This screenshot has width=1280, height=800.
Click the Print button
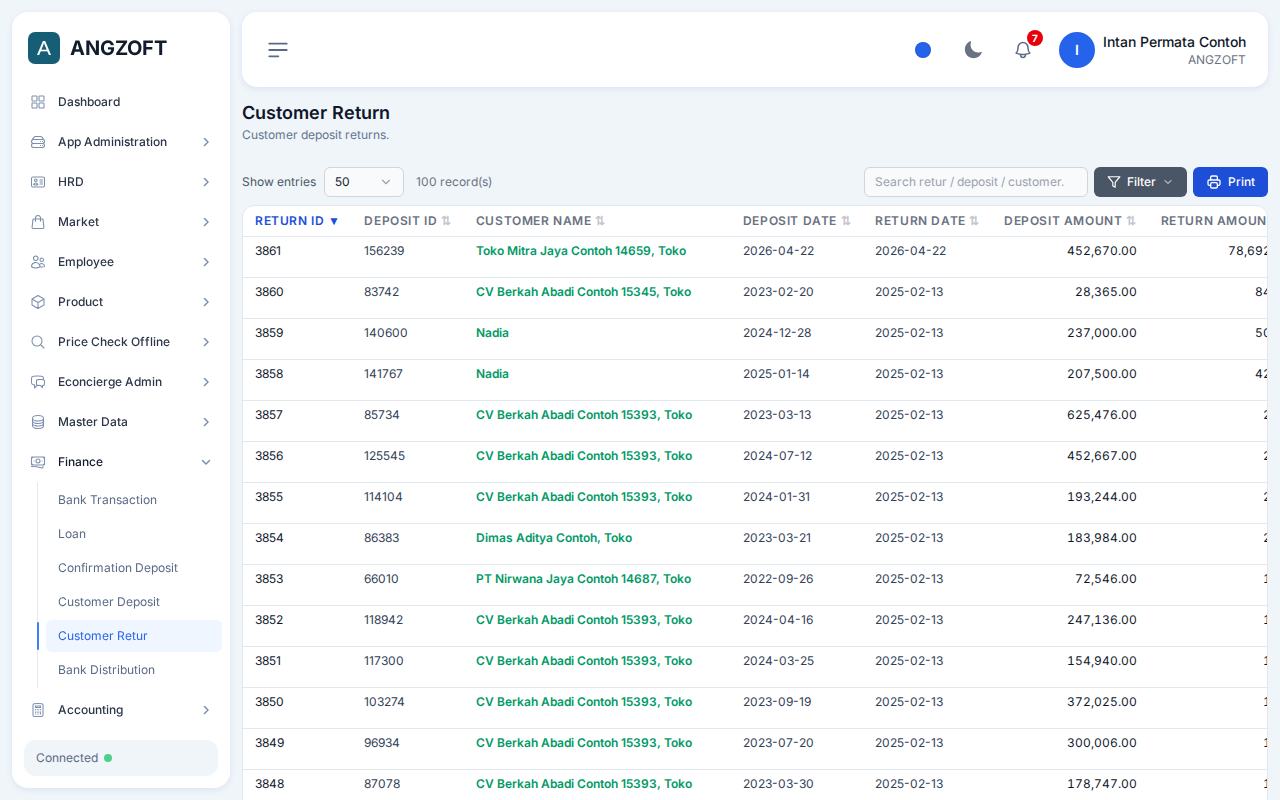(x=1230, y=182)
